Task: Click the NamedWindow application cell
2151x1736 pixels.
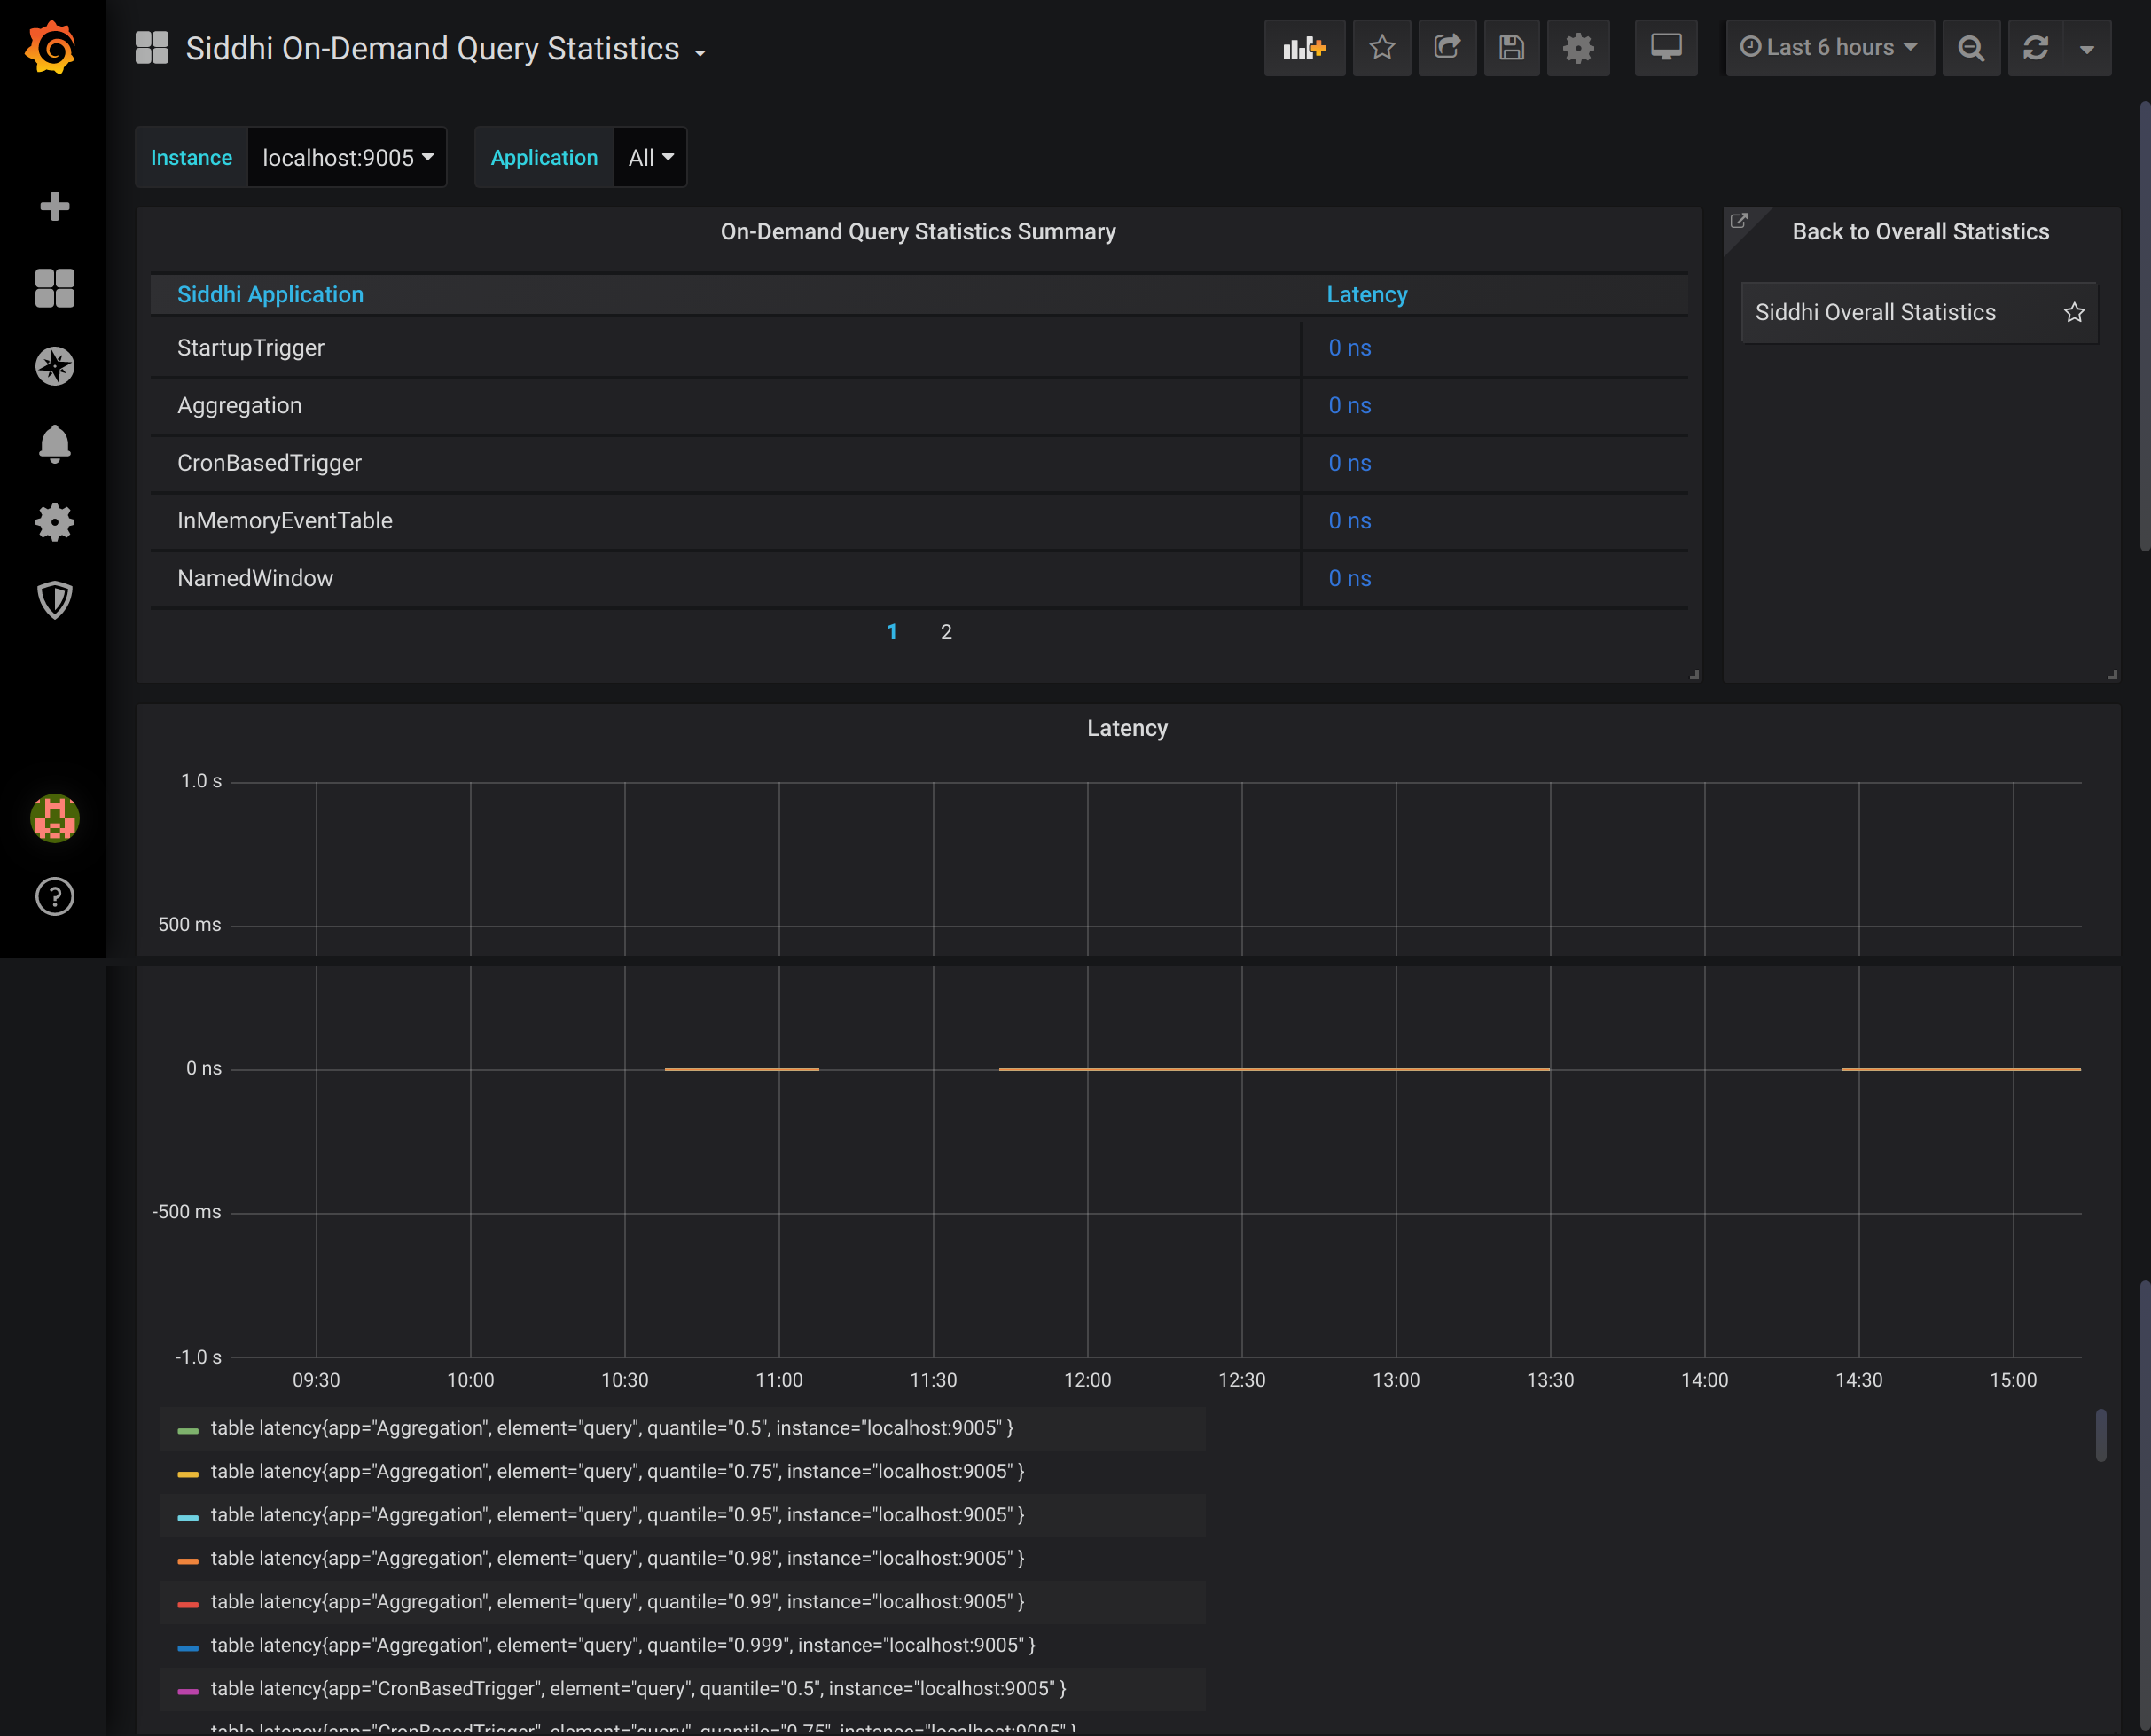Action: (x=725, y=578)
